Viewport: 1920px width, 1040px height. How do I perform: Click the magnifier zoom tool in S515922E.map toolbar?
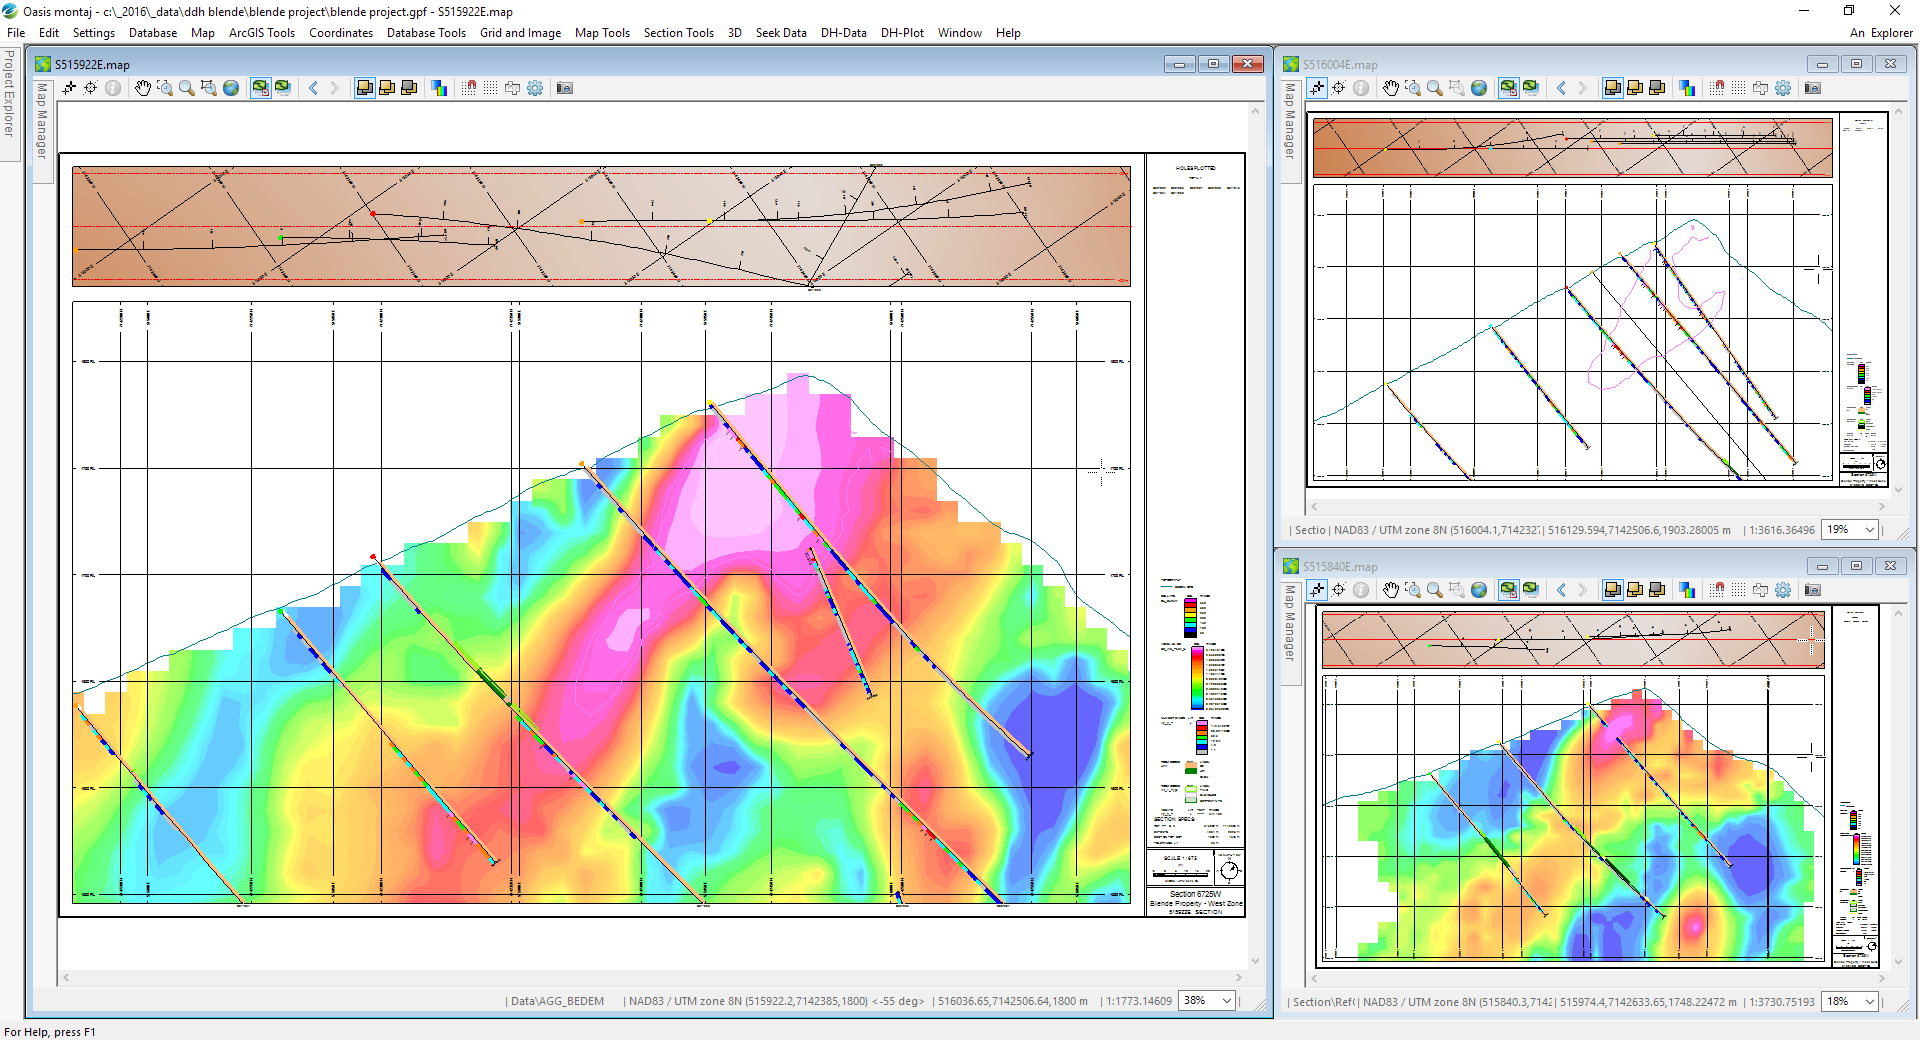point(187,88)
